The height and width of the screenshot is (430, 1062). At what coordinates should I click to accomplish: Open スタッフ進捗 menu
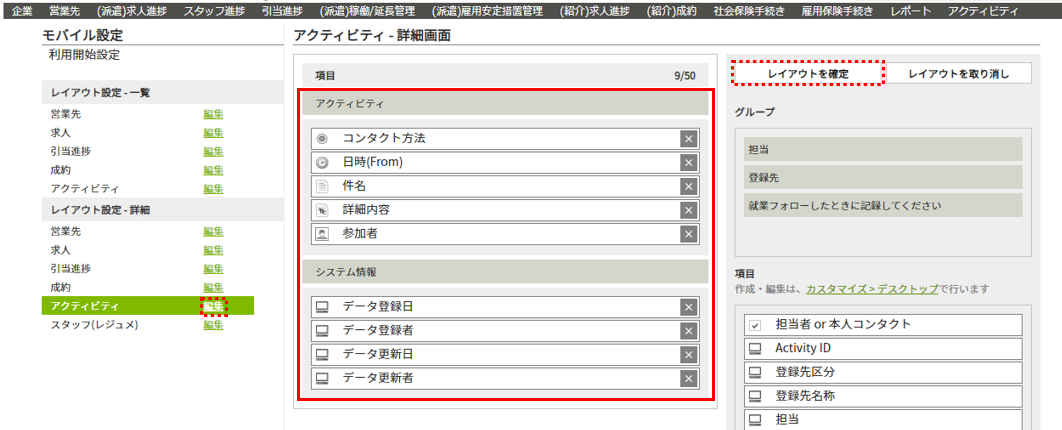[x=215, y=11]
